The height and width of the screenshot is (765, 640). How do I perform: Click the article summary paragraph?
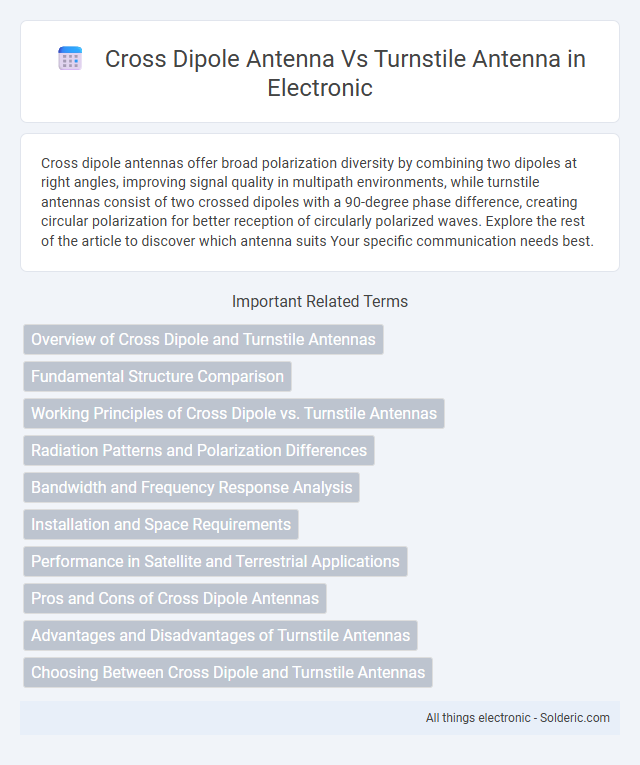coord(317,202)
